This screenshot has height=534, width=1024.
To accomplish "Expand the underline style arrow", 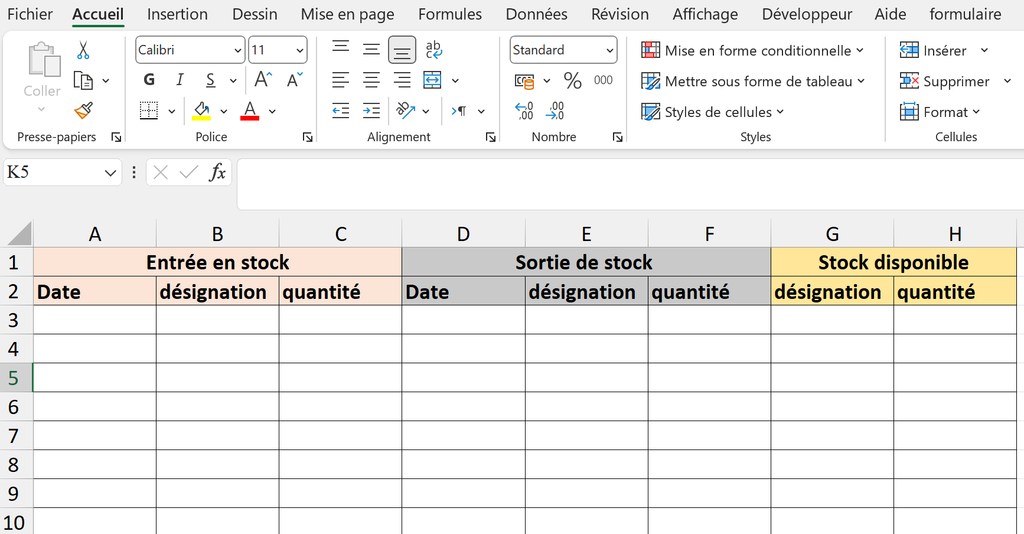I will pyautogui.click(x=232, y=81).
